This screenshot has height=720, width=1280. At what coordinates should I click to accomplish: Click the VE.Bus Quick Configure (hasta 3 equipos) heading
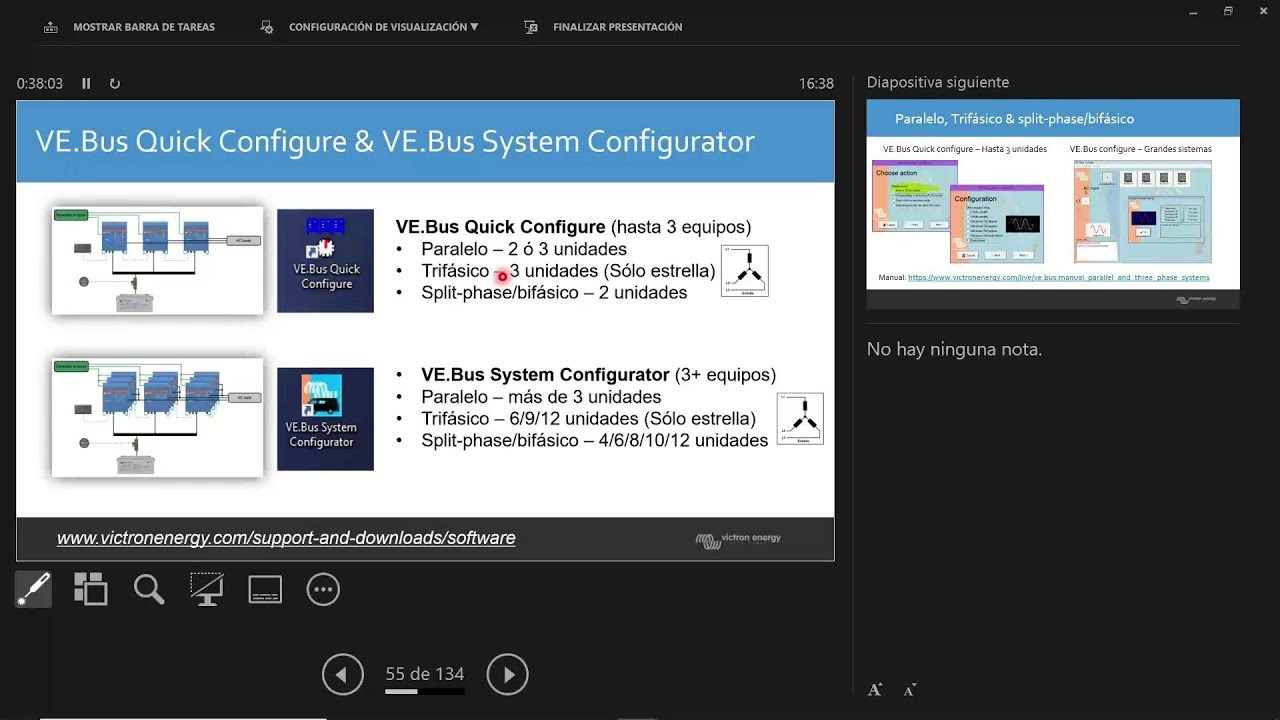(x=573, y=227)
